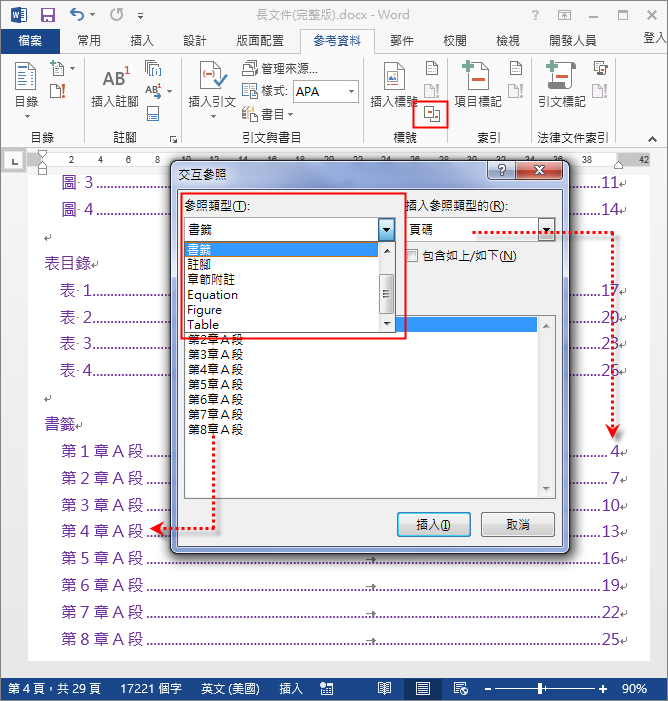The height and width of the screenshot is (701, 668).
Task: Click the Redo/Repeat icon
Action: pos(116,15)
